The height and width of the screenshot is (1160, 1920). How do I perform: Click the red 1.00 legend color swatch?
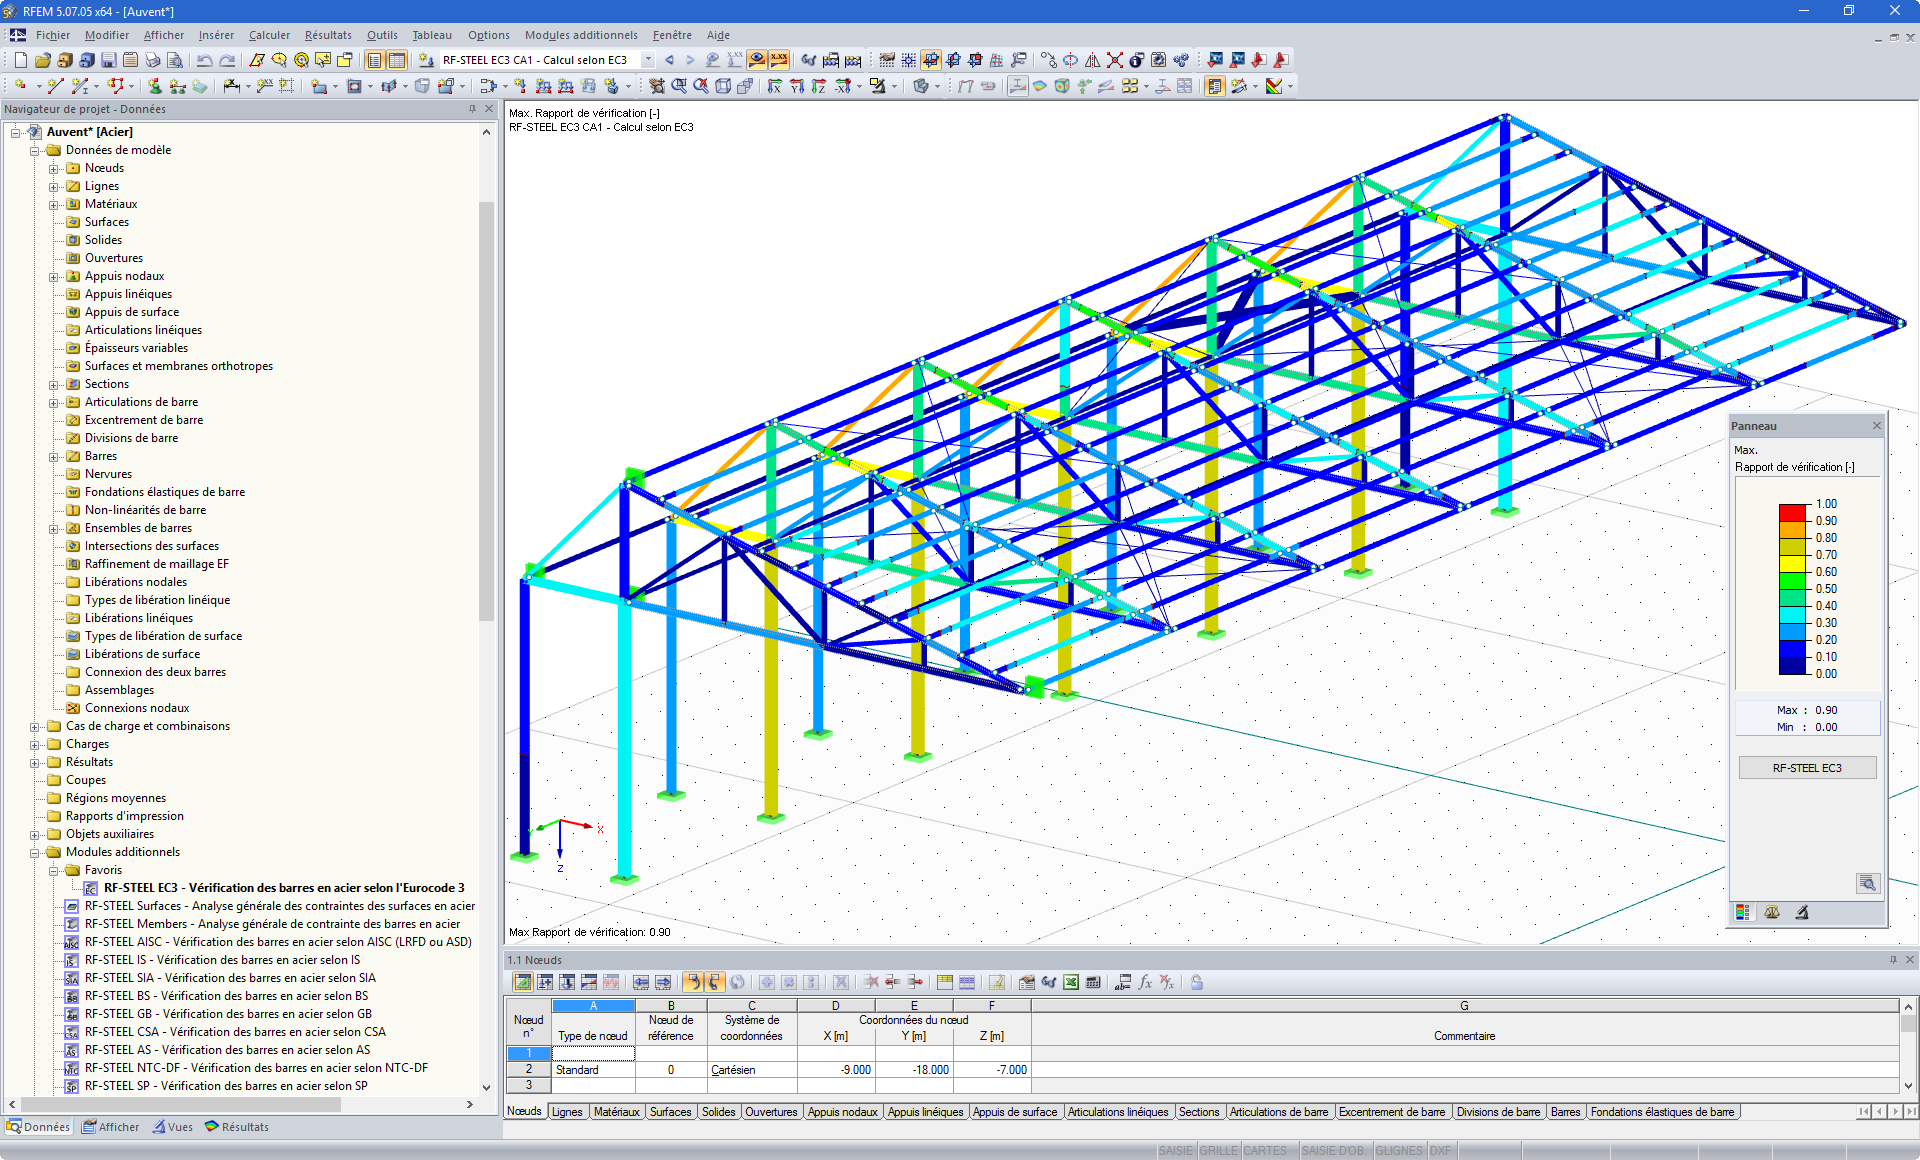click(1791, 512)
